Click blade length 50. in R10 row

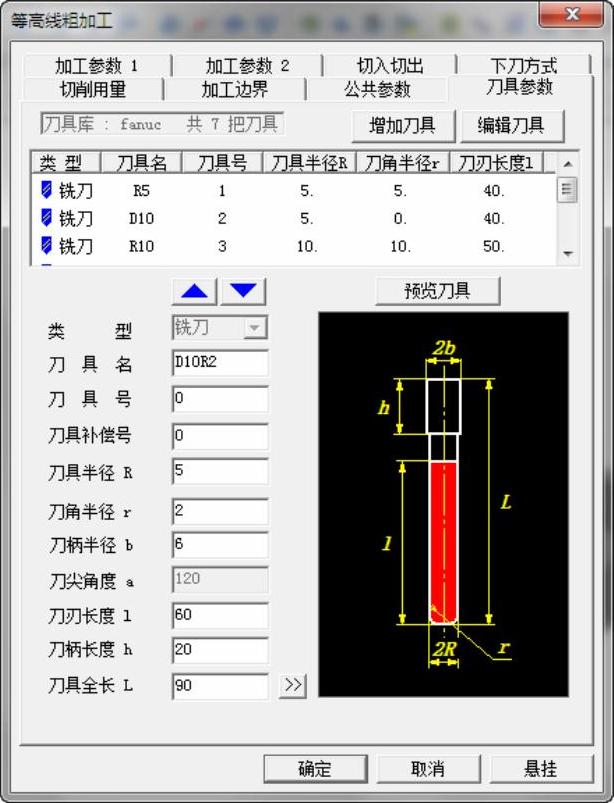tap(494, 246)
